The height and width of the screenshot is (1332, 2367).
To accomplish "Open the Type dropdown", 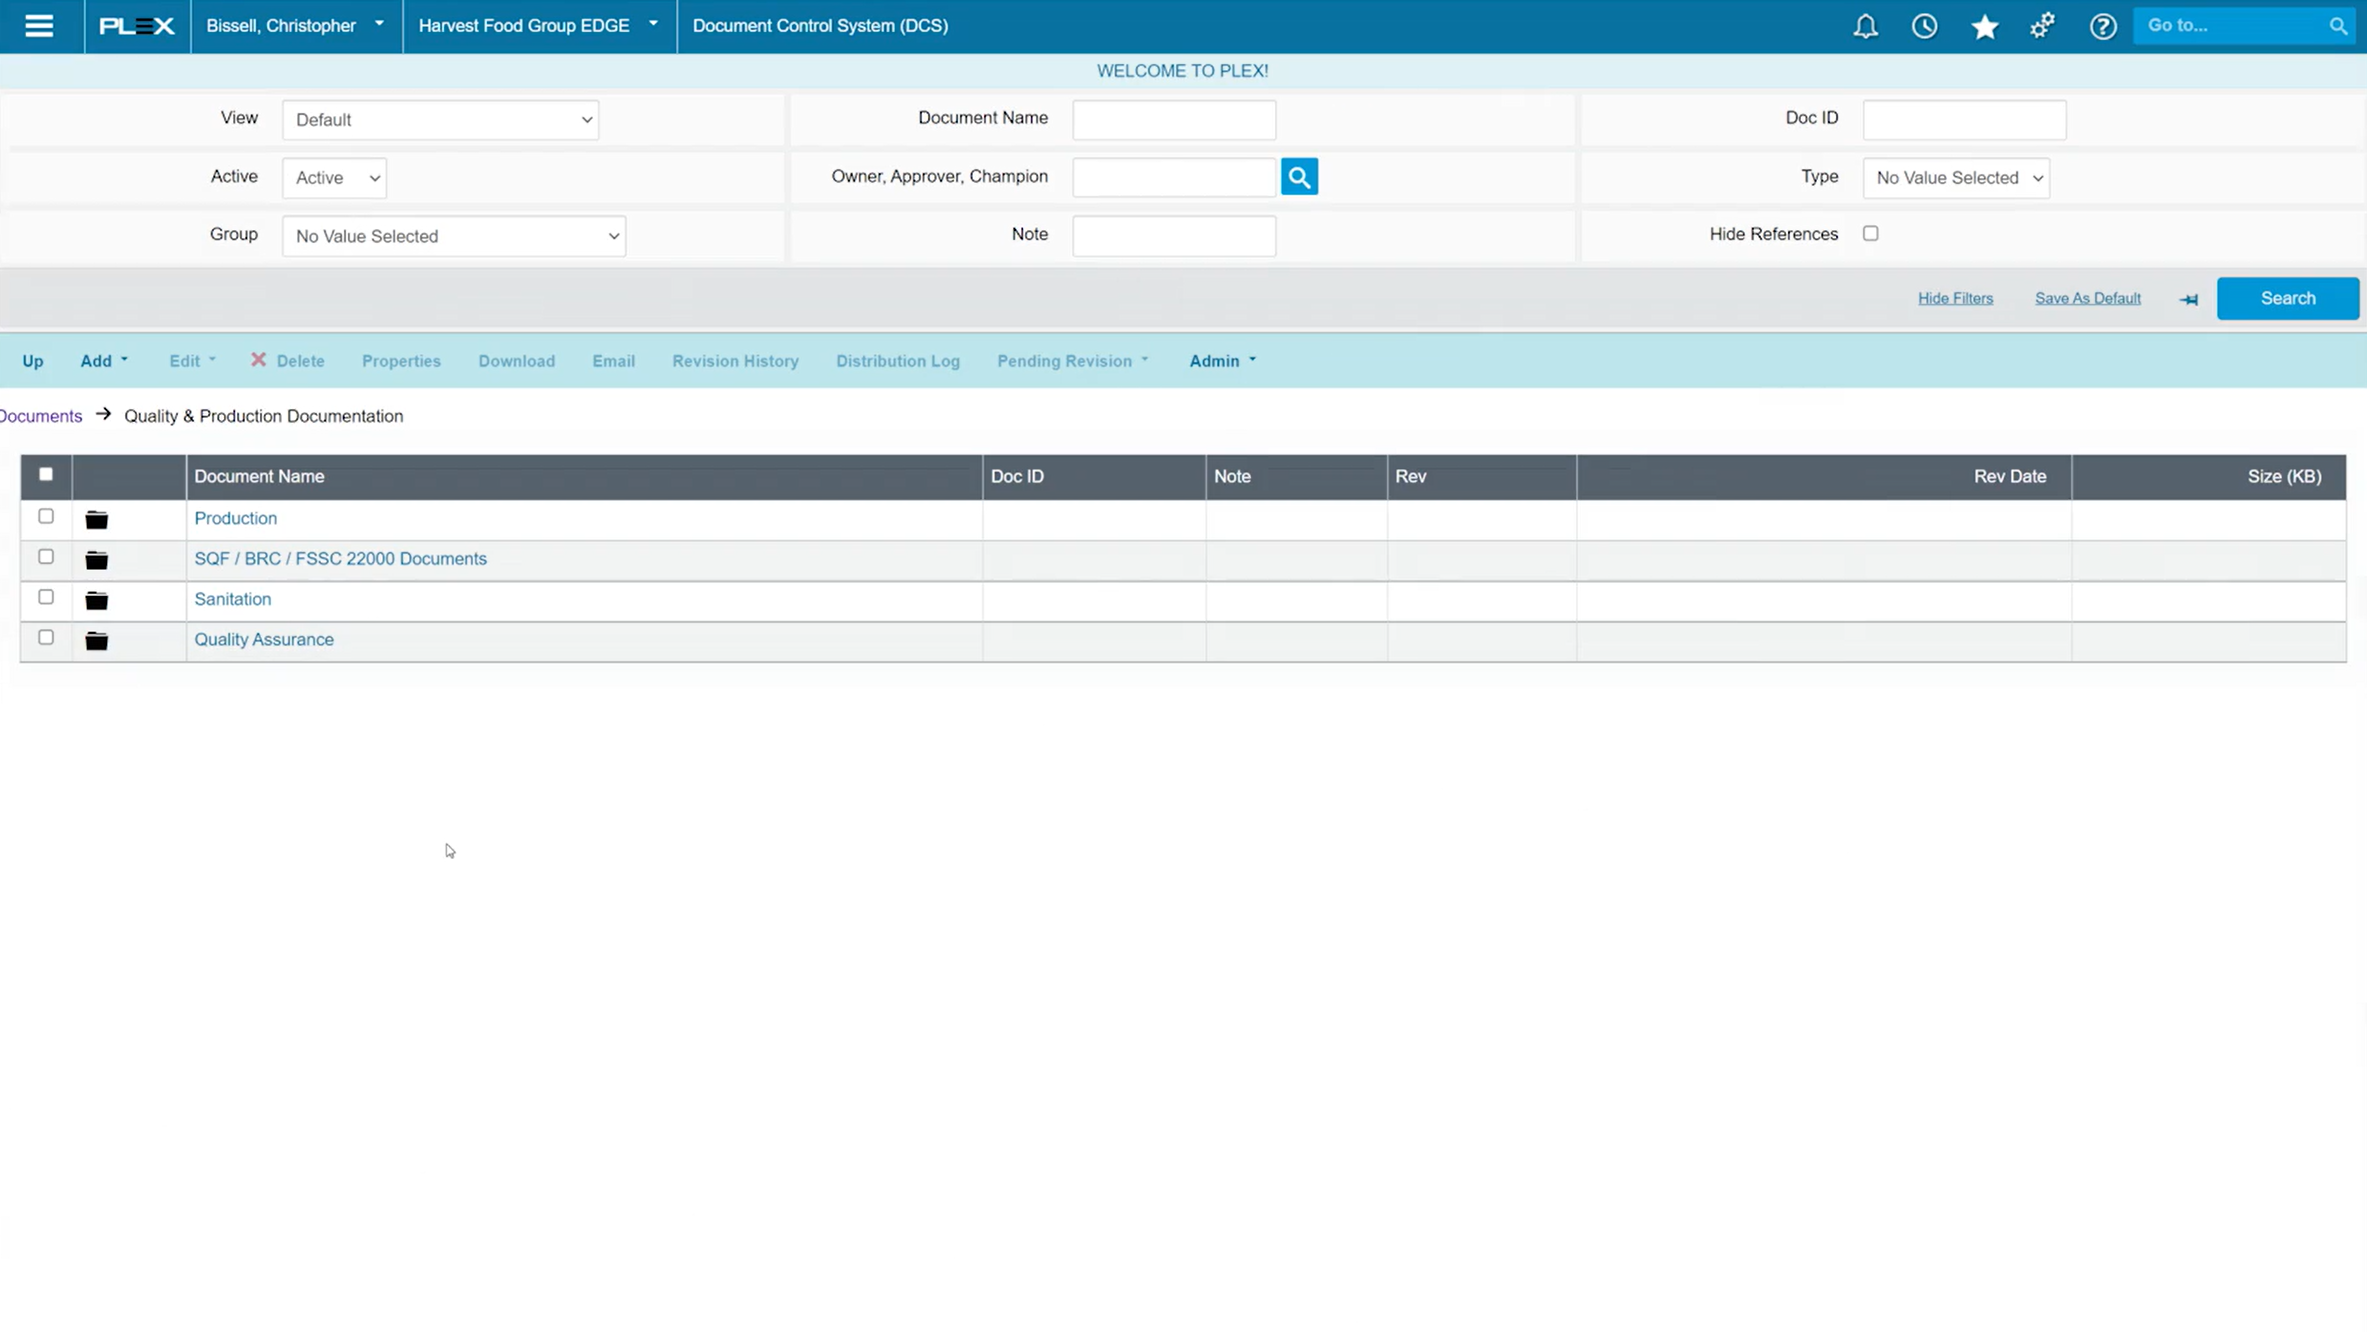I will click(x=1955, y=178).
